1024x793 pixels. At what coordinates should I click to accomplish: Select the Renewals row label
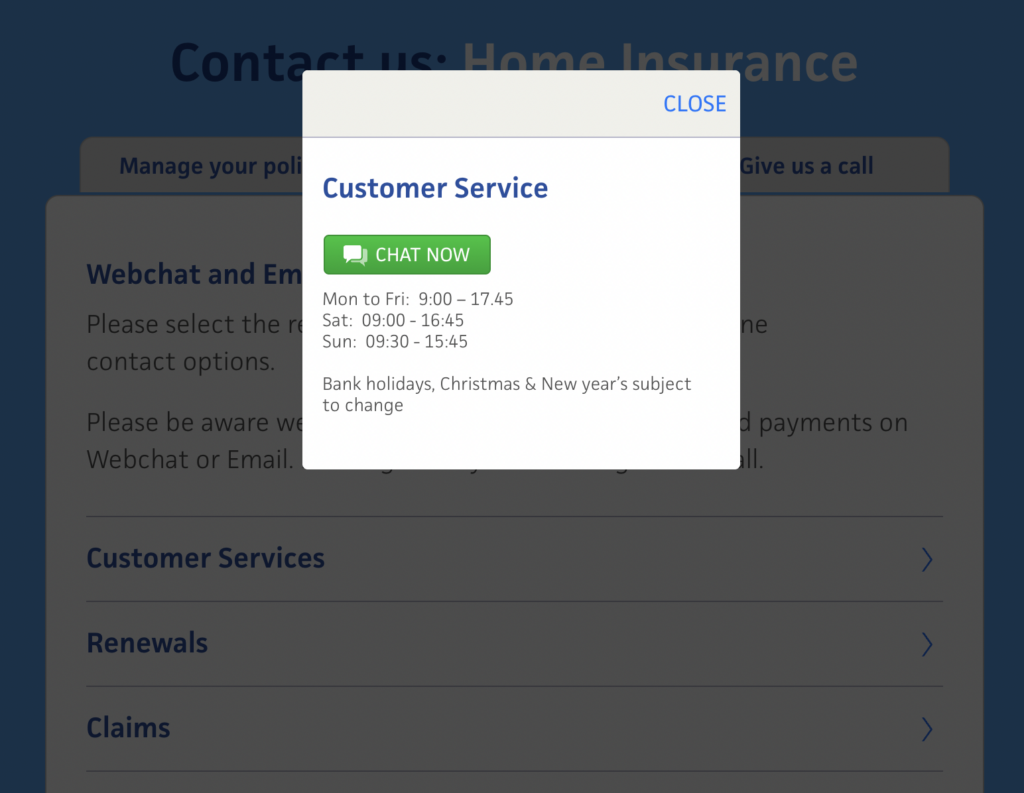147,643
